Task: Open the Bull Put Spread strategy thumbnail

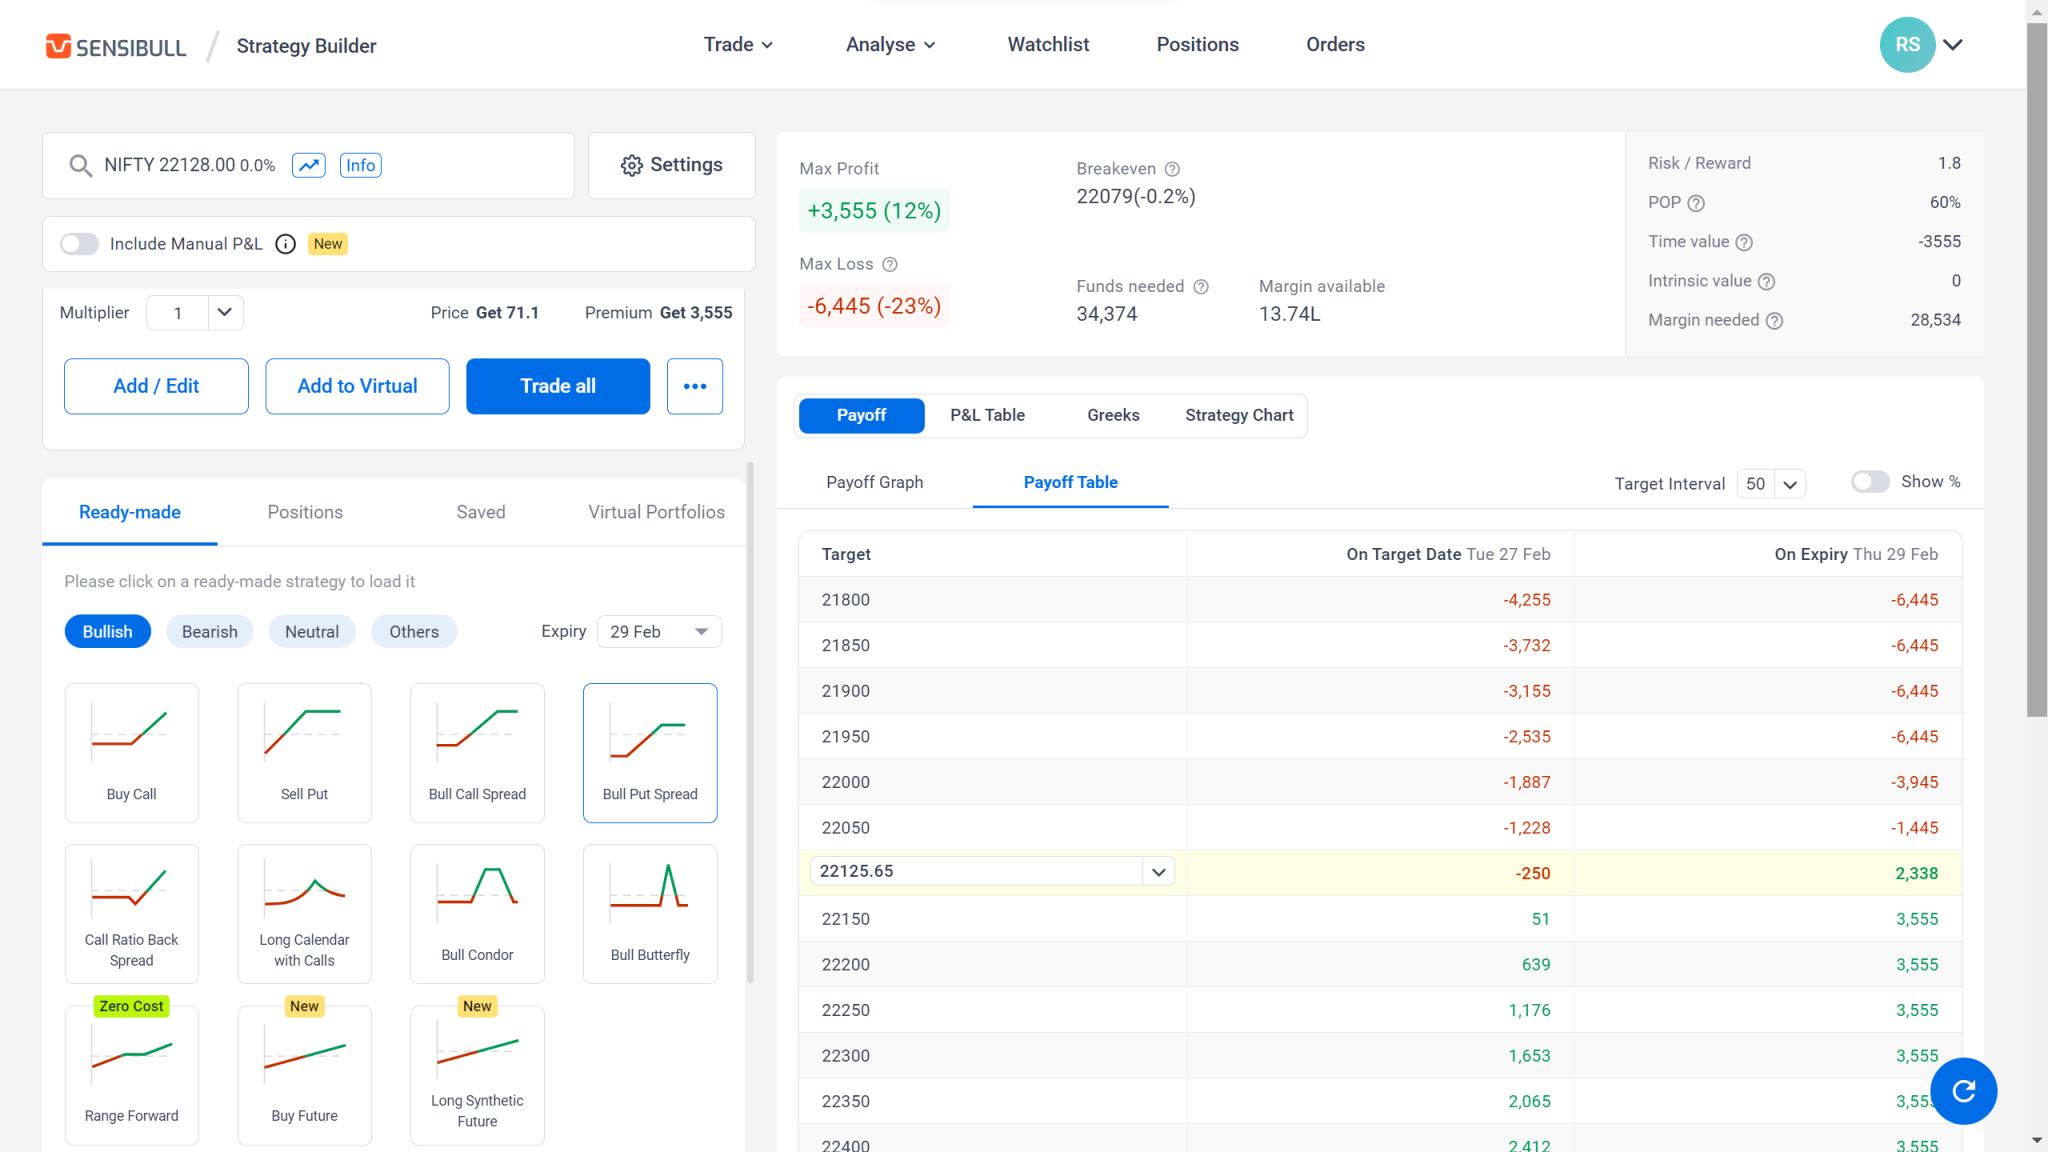Action: 650,750
